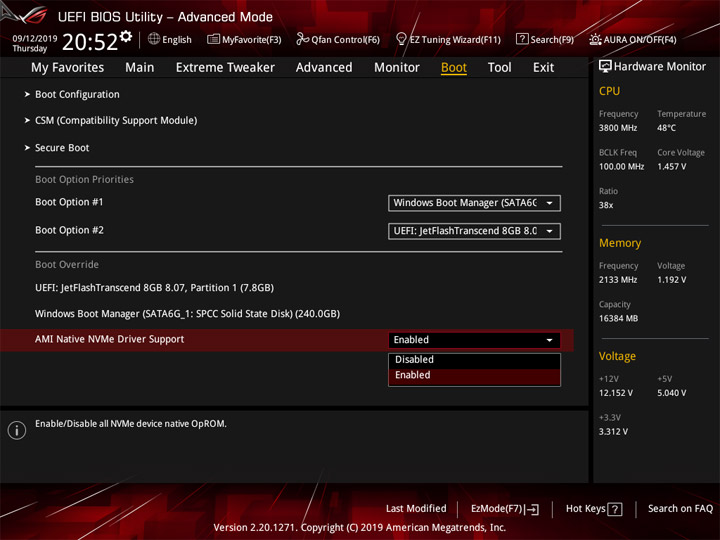720x540 pixels.
Task: Expand Boot Configuration submenu
Action: point(77,94)
